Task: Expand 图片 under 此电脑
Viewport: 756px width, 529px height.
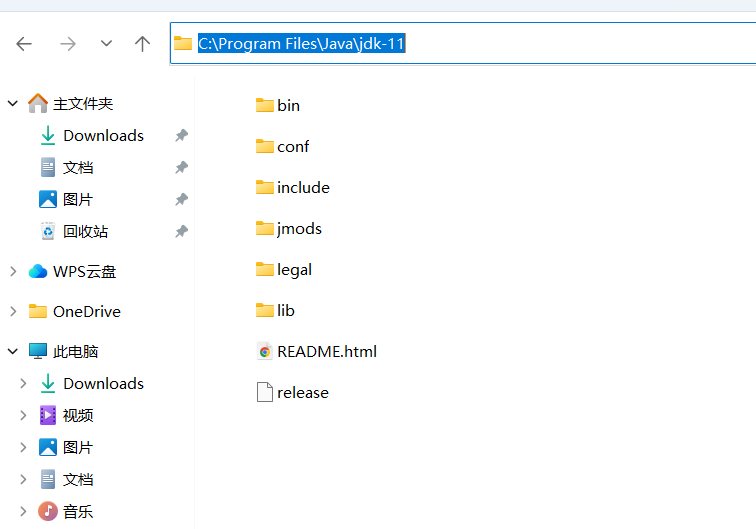Action: pyautogui.click(x=23, y=448)
